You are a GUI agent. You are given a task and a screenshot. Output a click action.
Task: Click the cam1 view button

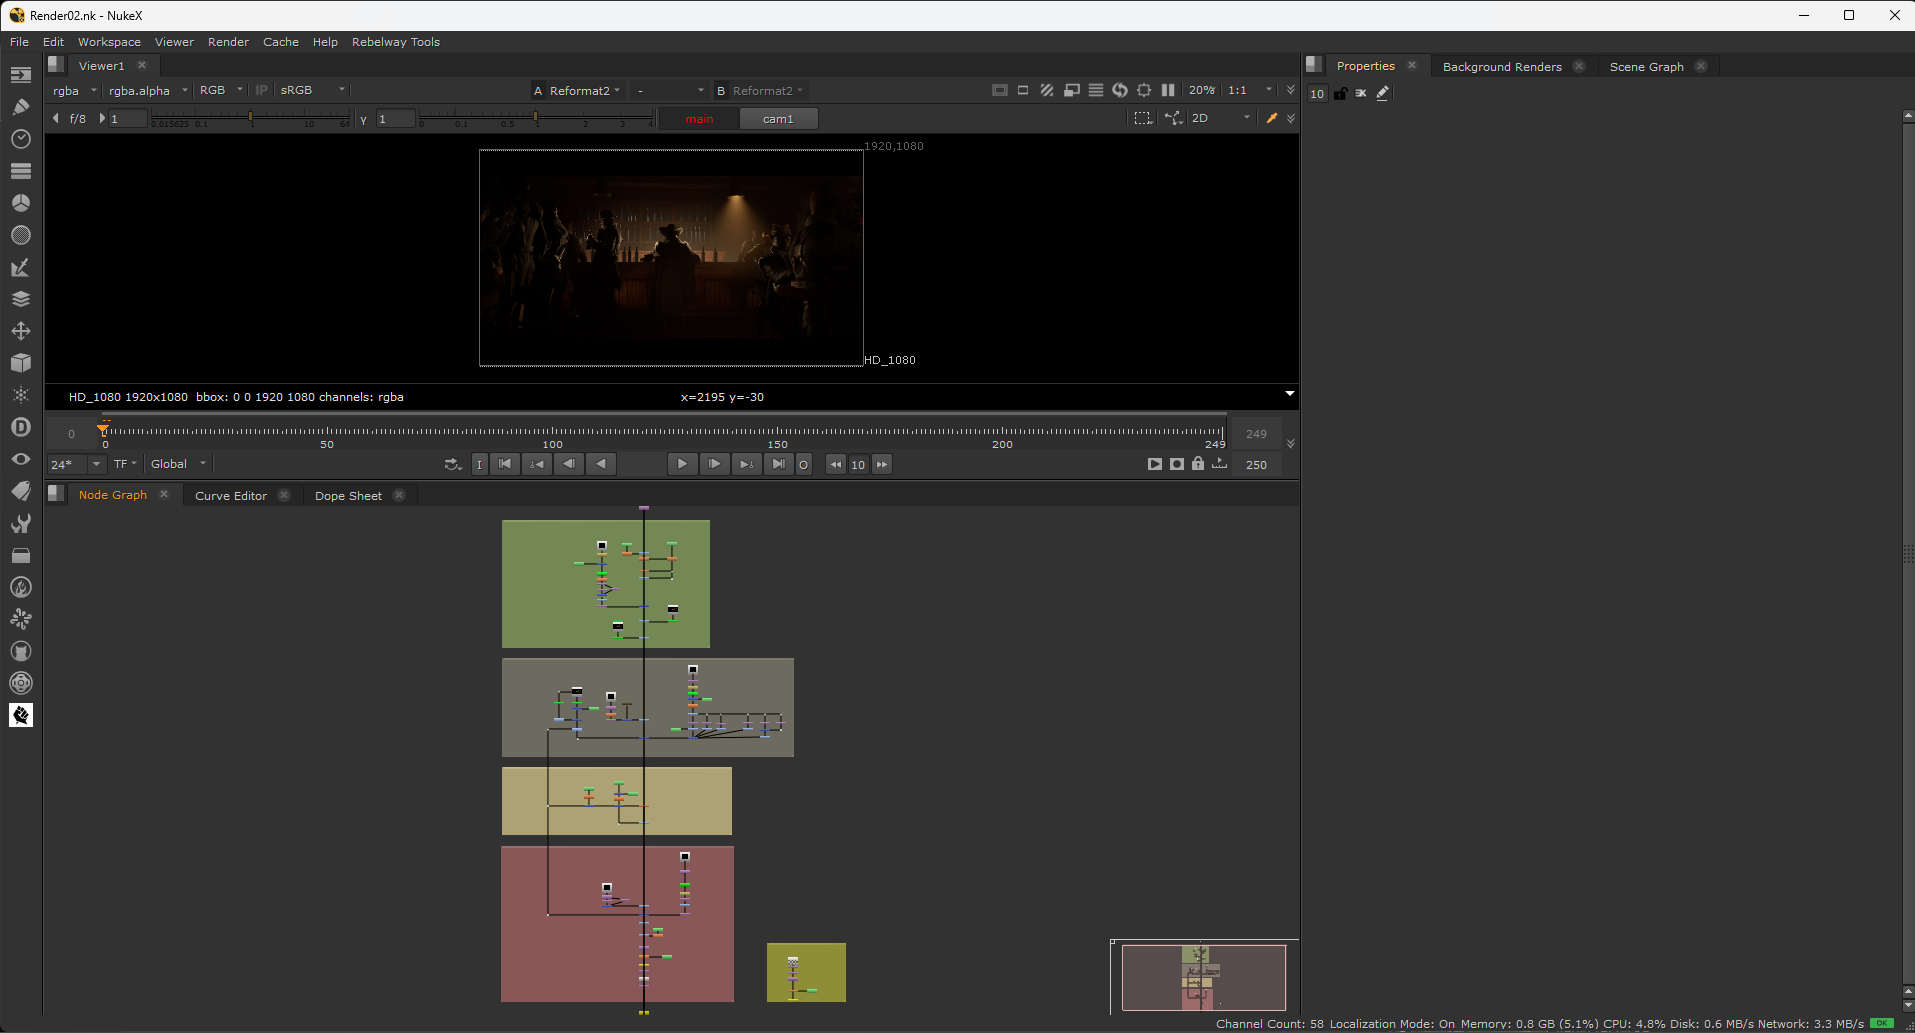778,119
